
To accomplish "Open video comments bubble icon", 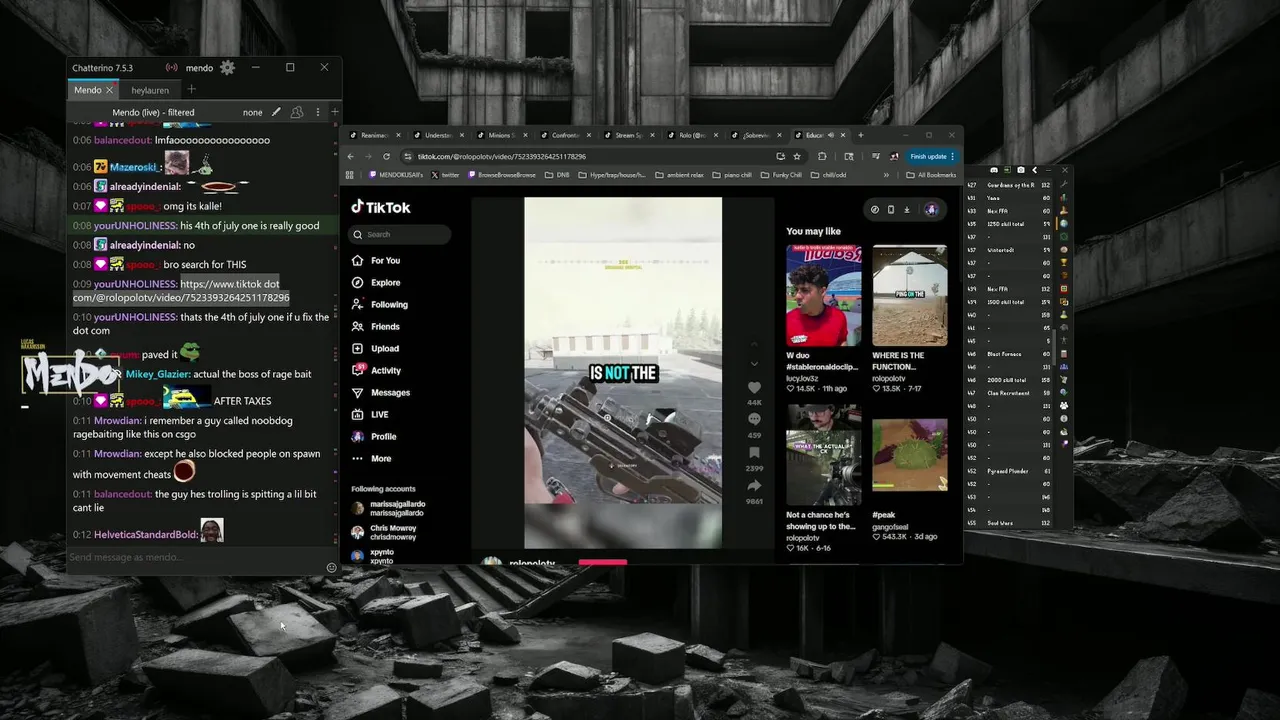I will coord(754,419).
